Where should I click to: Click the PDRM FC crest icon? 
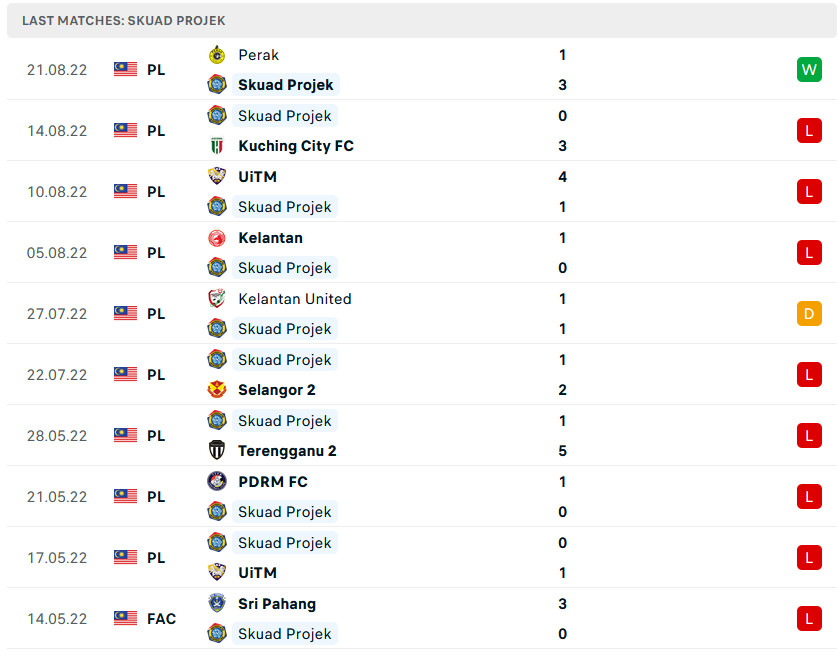click(x=217, y=482)
